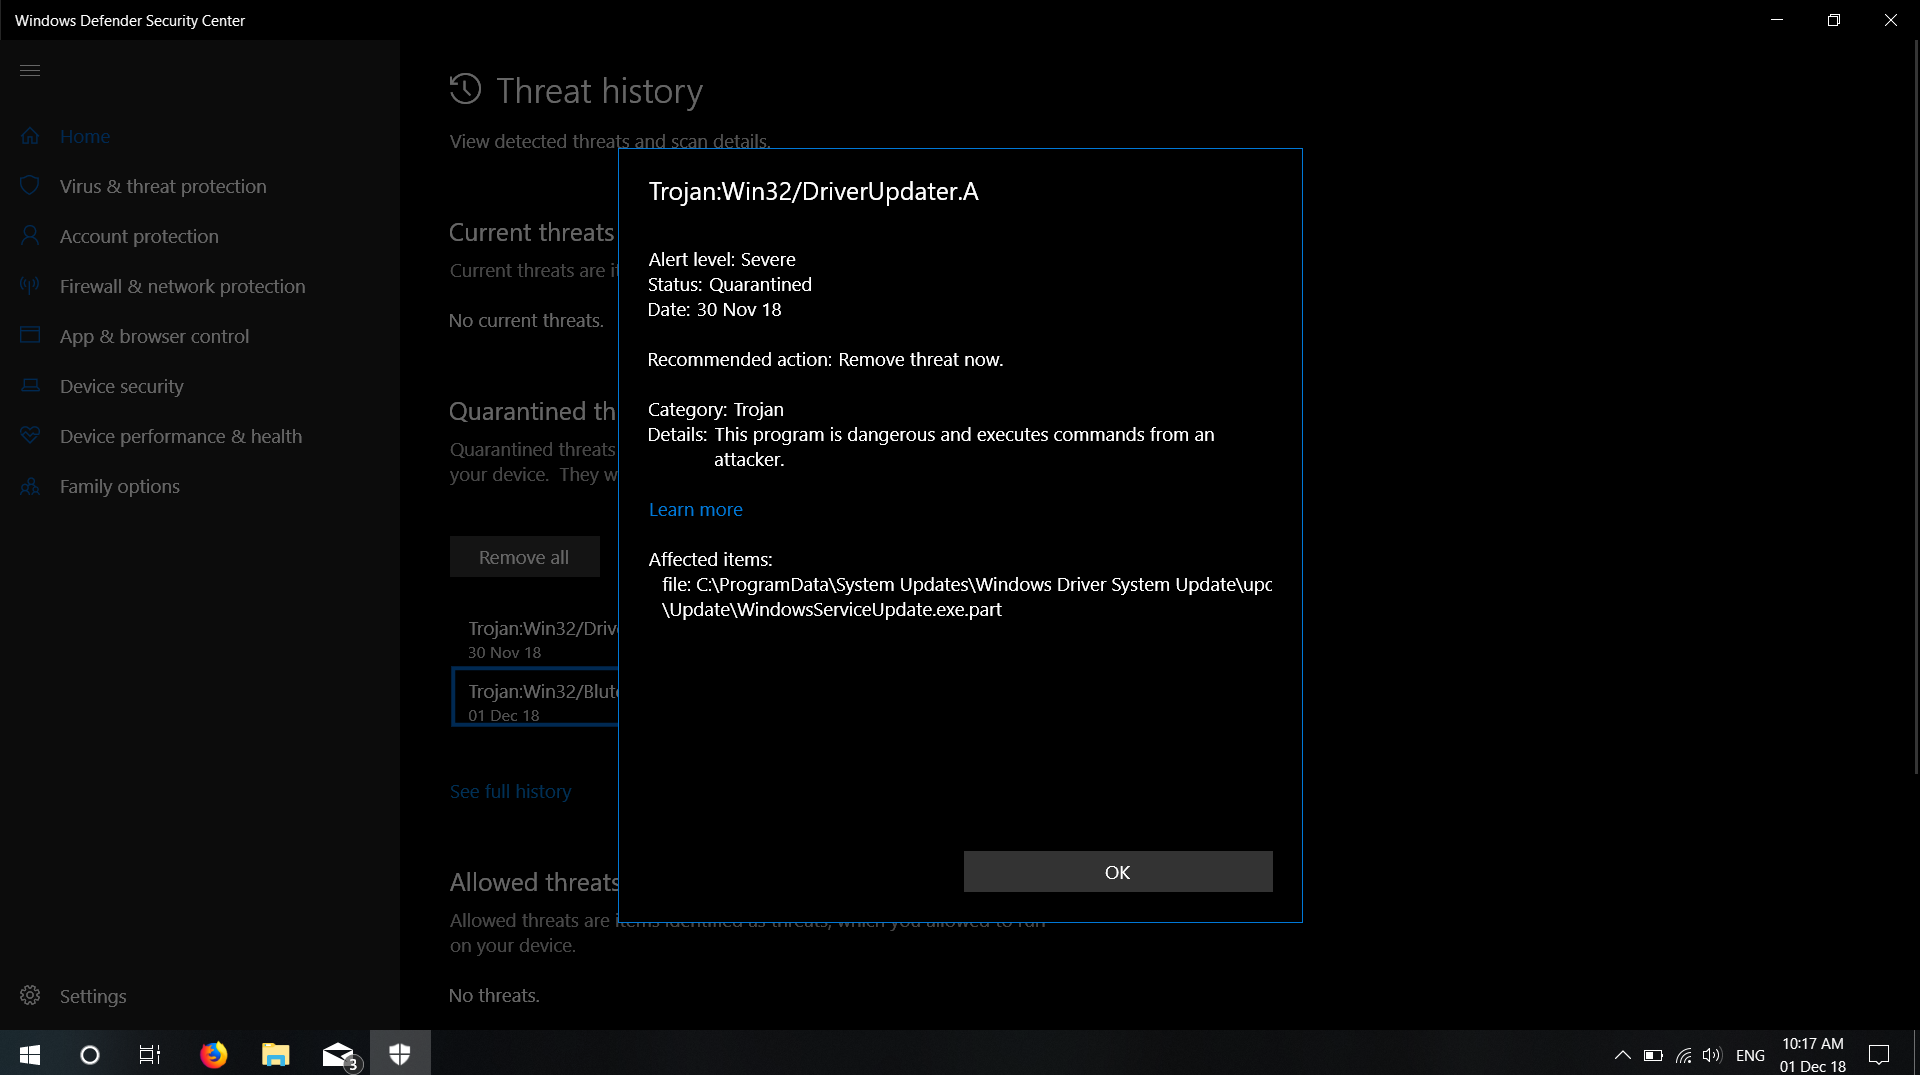1920x1075 pixels.
Task: Click the volume speaker icon
Action: tap(1712, 1055)
